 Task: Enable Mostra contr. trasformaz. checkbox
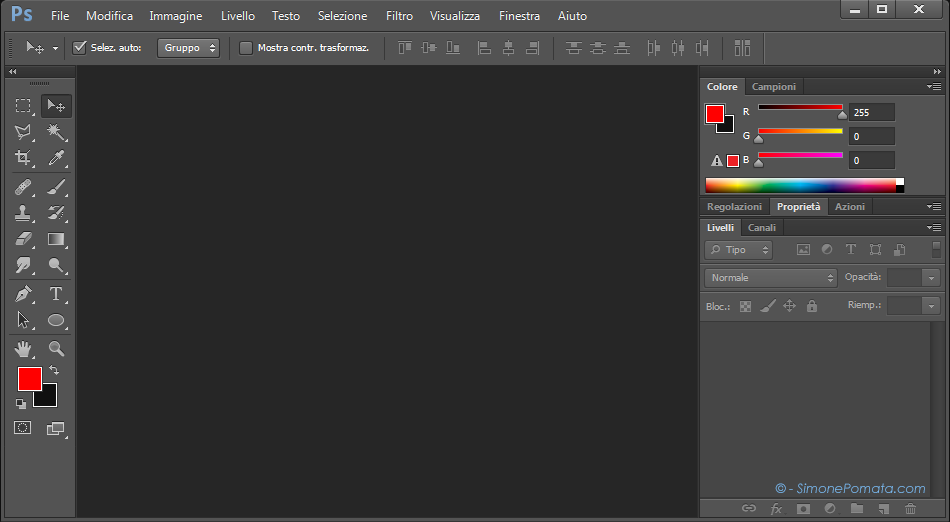(245, 48)
